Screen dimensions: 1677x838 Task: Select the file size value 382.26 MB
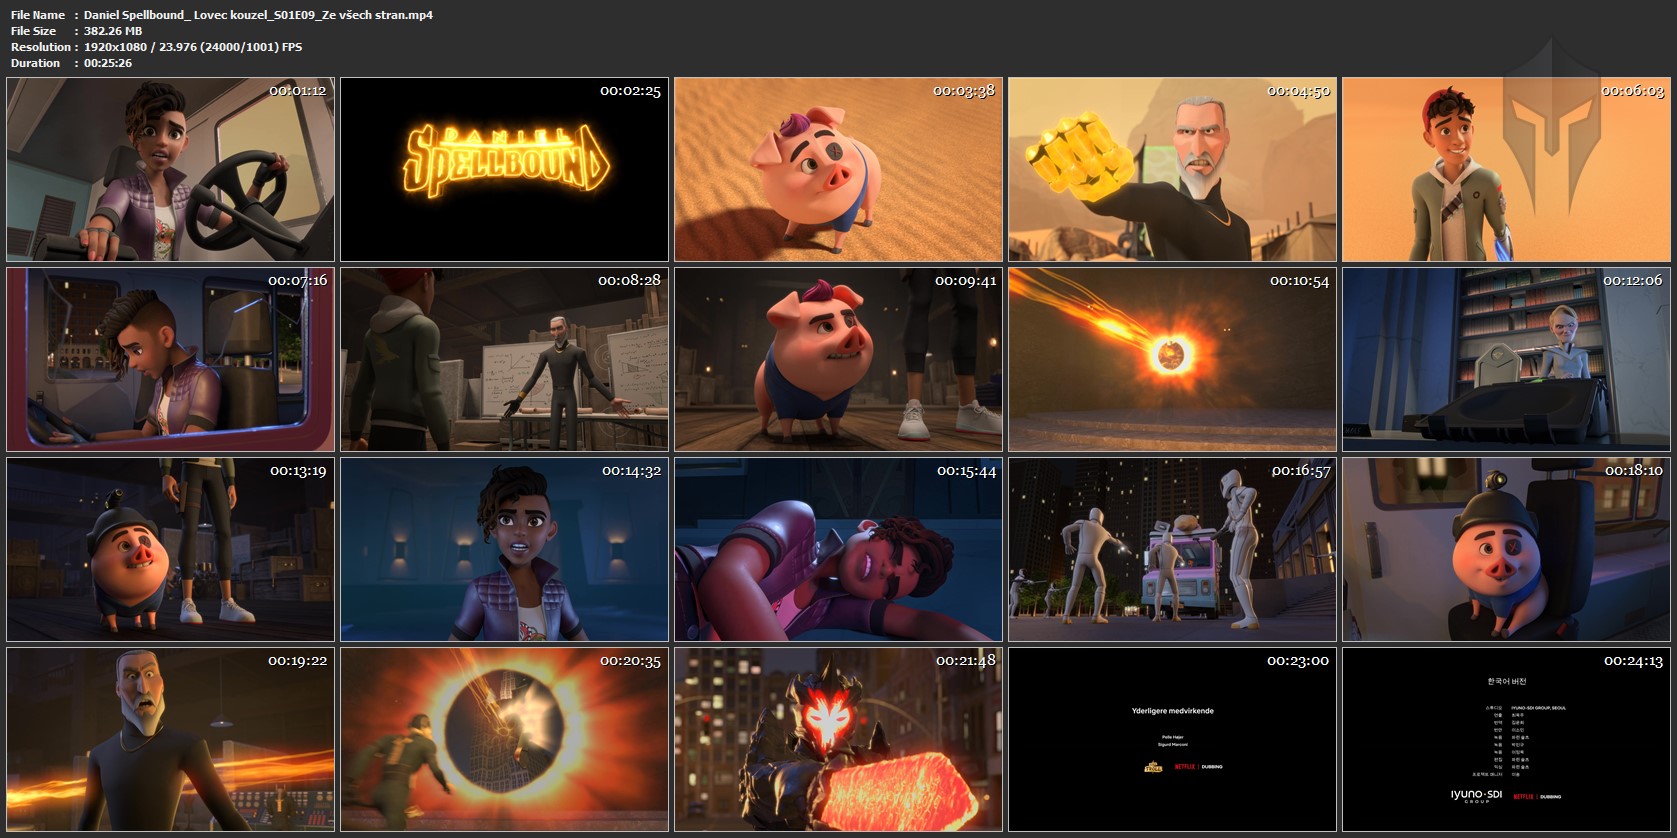pos(113,31)
